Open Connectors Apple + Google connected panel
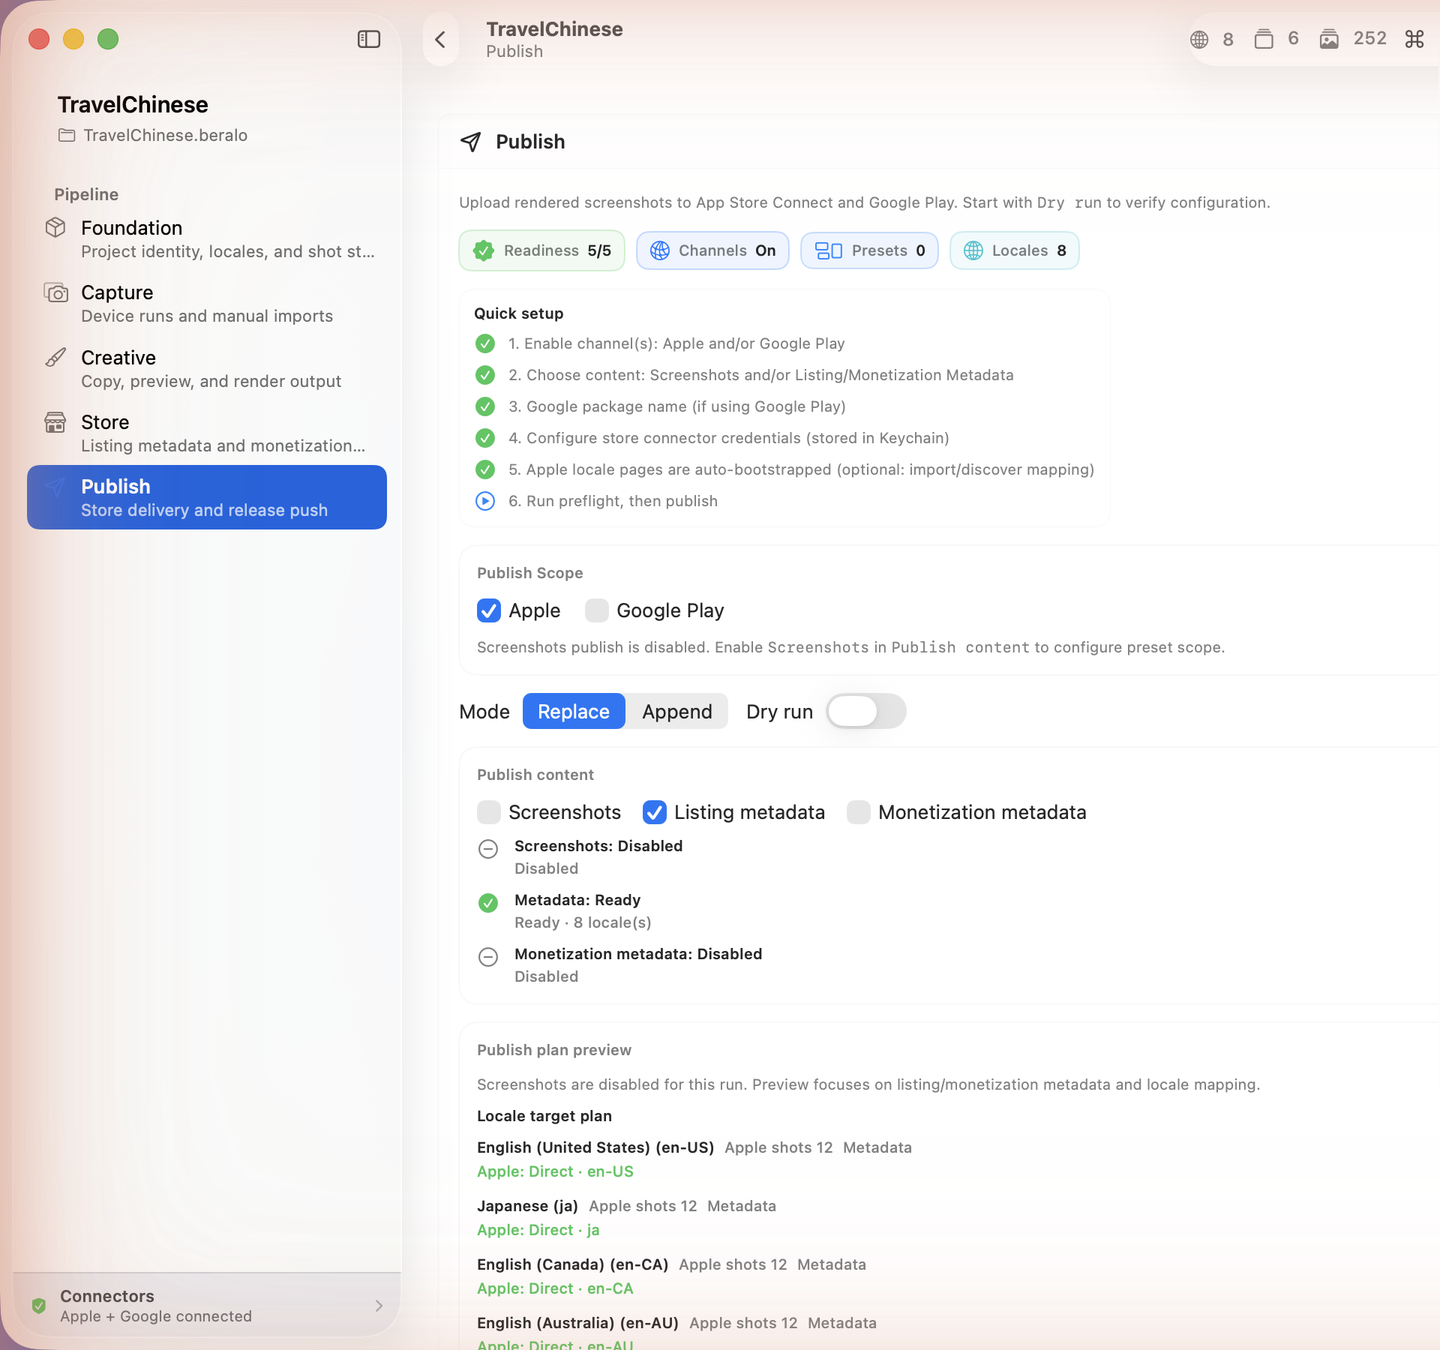 (x=207, y=1305)
